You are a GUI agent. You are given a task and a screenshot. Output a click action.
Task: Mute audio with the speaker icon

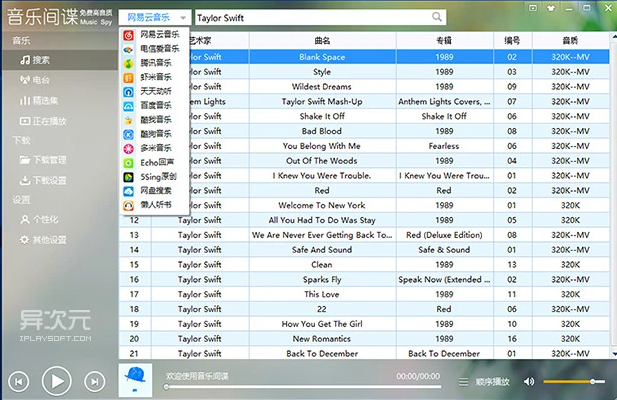[529, 381]
